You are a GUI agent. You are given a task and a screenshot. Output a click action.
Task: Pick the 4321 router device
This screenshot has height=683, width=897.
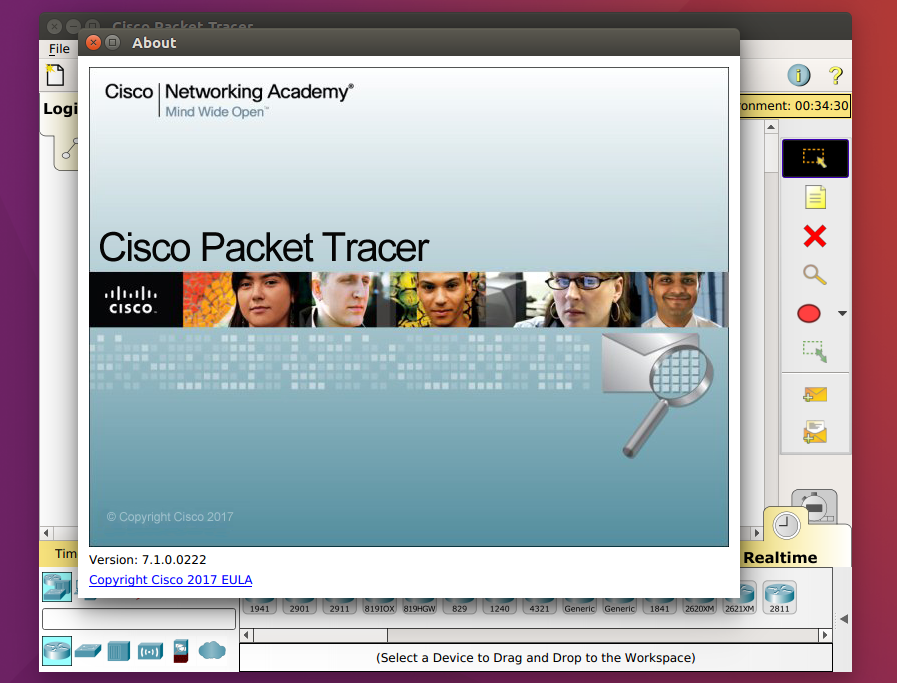point(539,606)
